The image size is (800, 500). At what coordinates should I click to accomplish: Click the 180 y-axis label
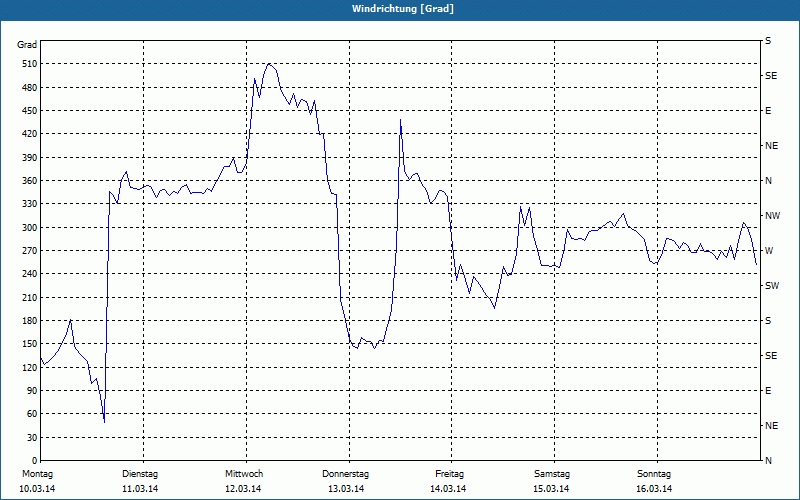(x=29, y=321)
